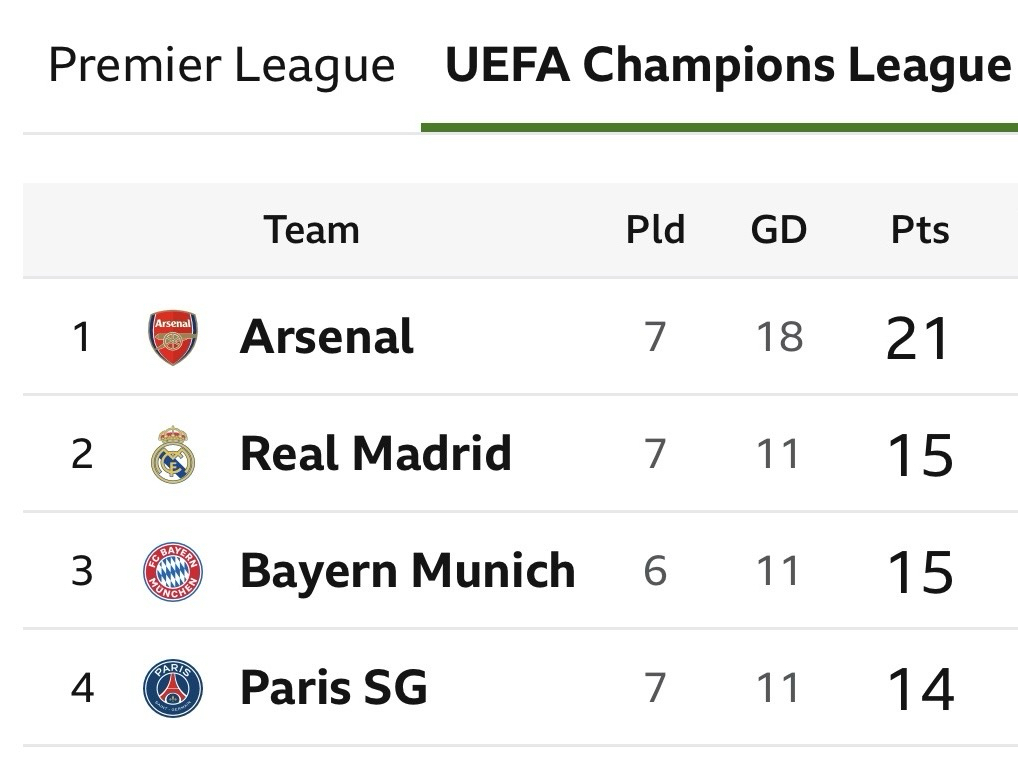
Task: Click Paris SG's 14 points value
Action: tap(919, 690)
